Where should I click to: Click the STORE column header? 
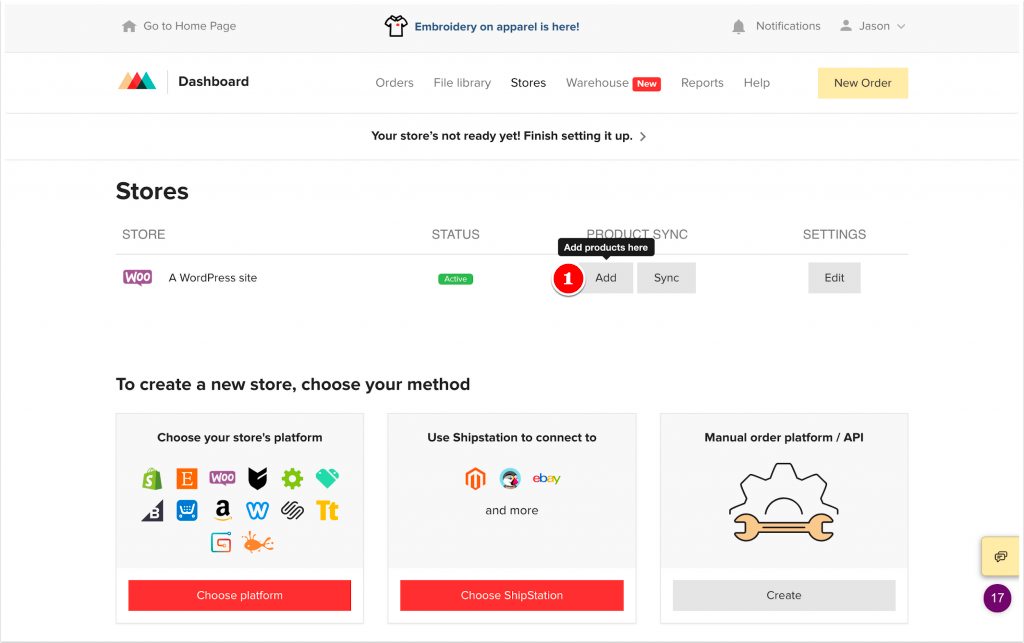(x=144, y=234)
